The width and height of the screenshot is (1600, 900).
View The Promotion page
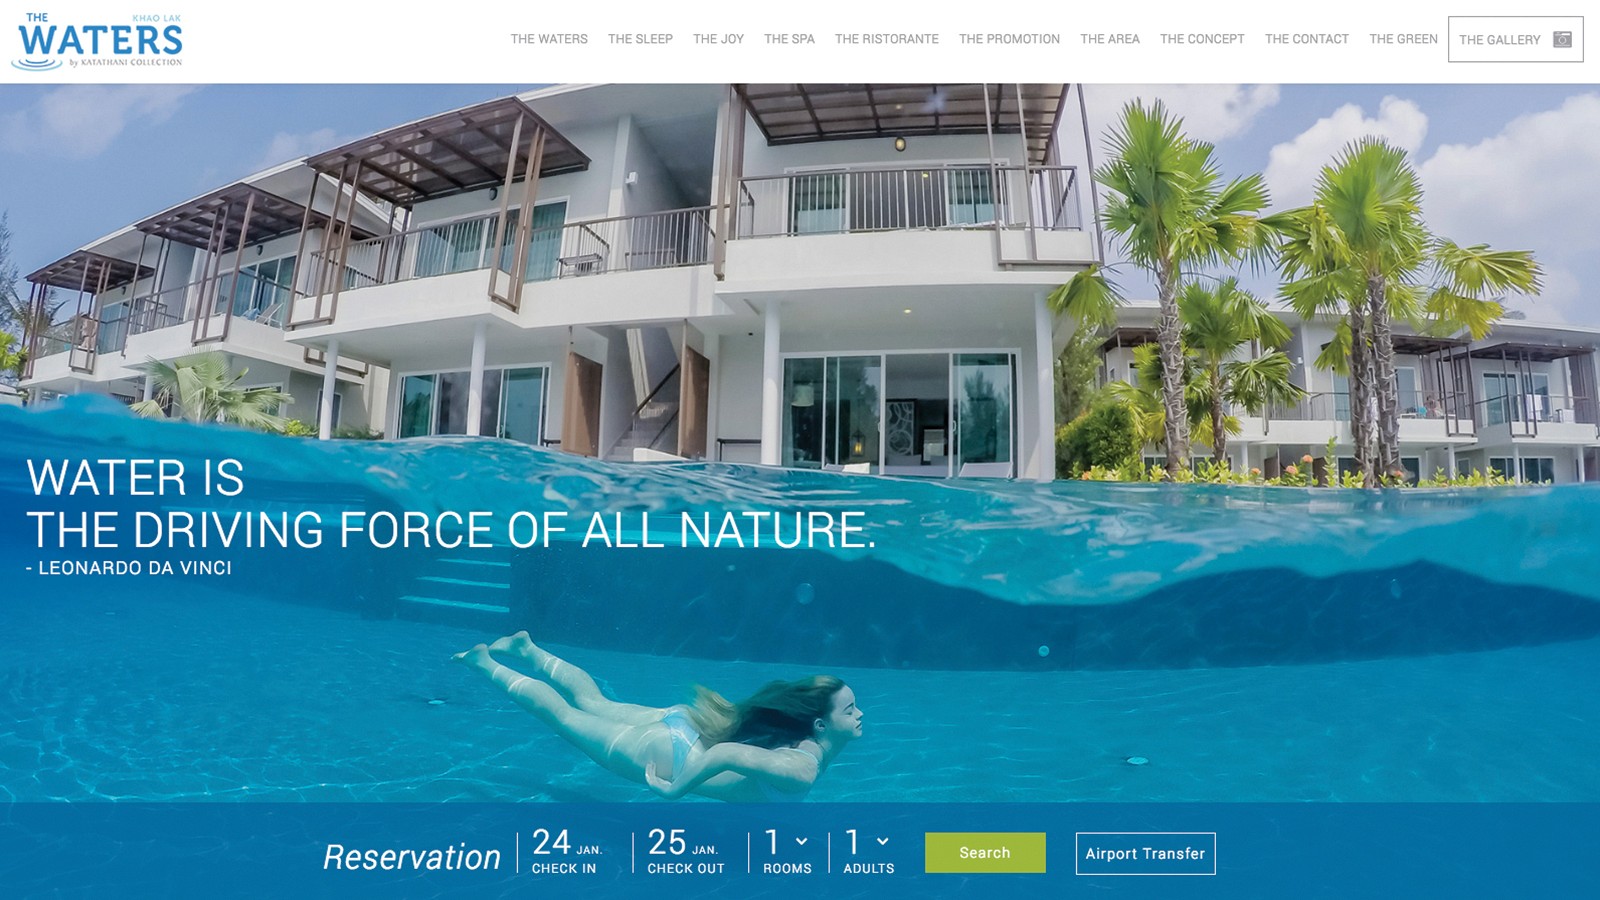[x=1009, y=39]
